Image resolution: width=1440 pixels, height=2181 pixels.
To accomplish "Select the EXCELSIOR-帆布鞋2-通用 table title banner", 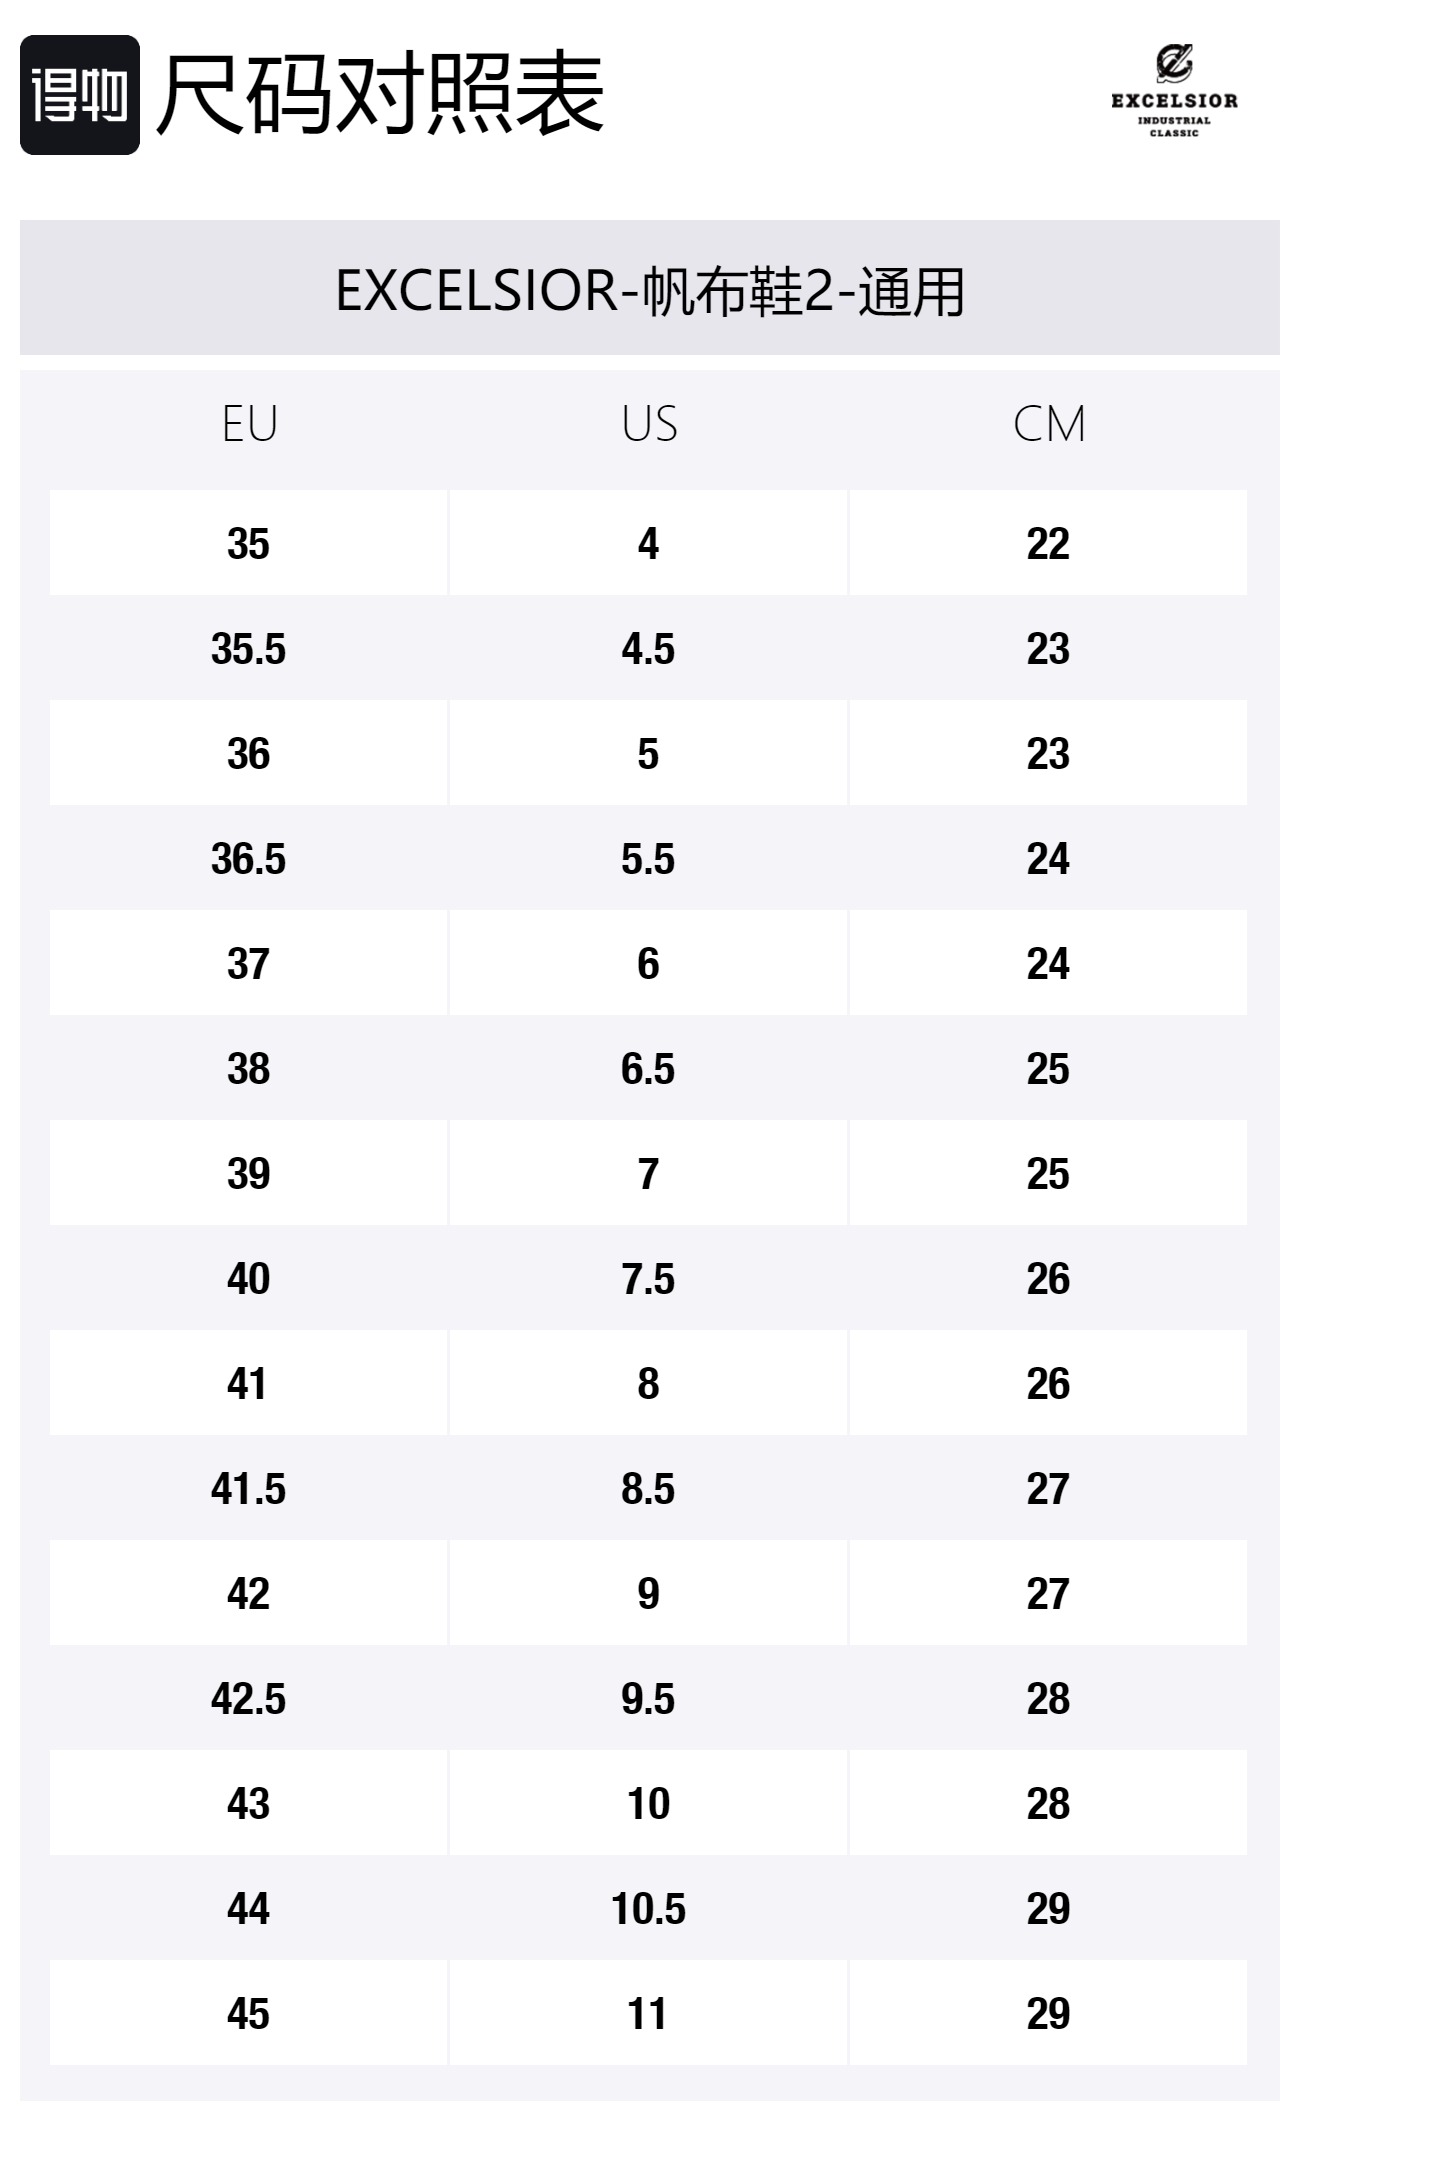I will coord(649,290).
